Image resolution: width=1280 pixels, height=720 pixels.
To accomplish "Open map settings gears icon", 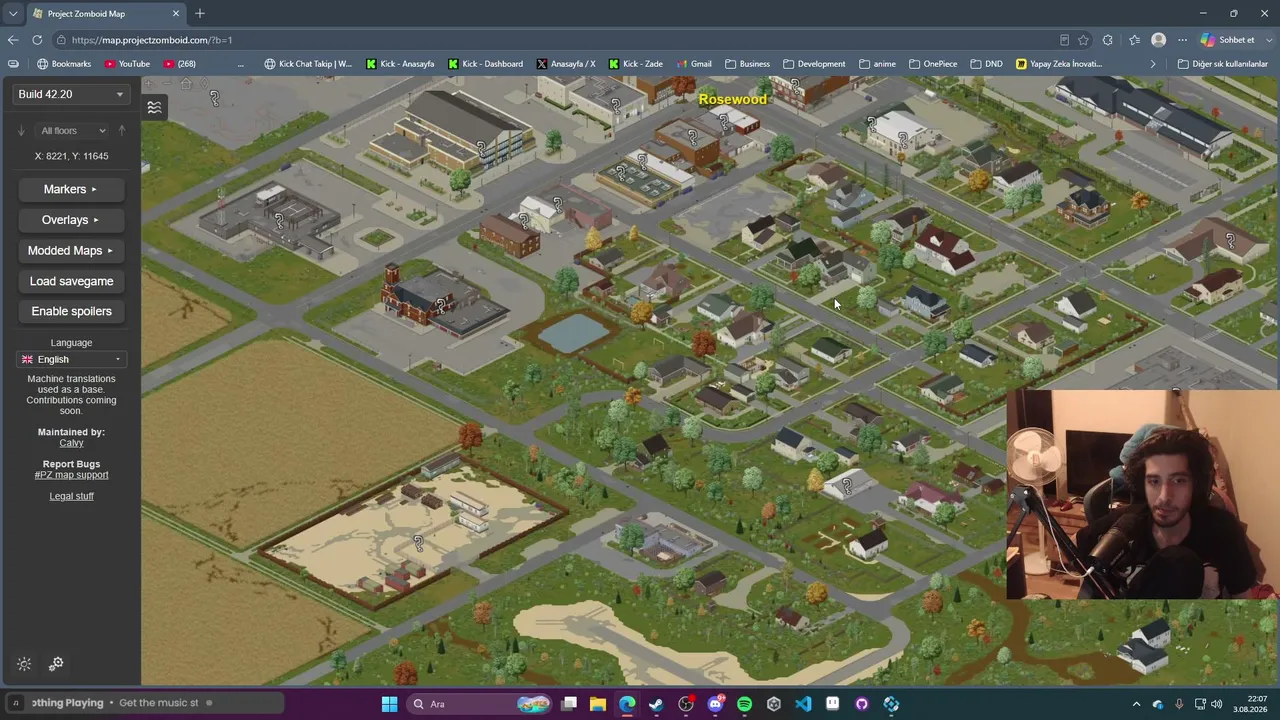I will (56, 663).
